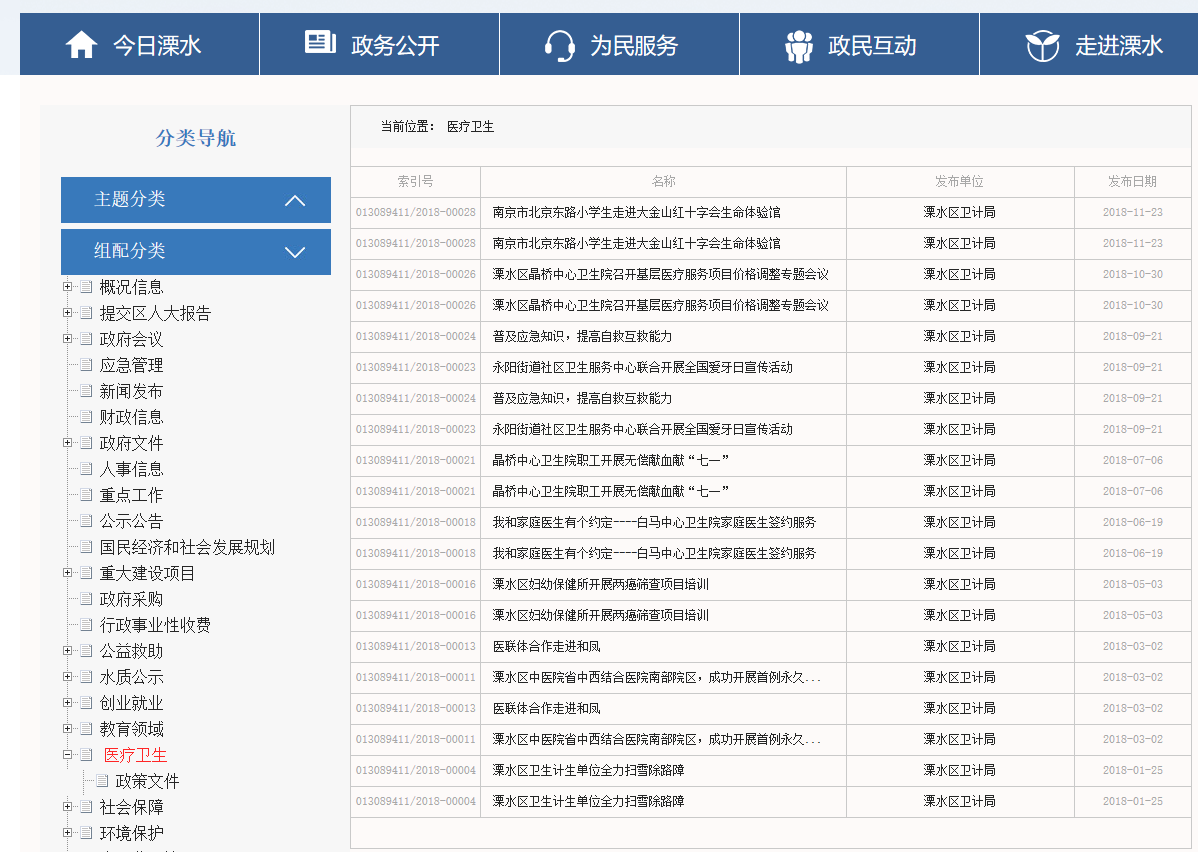Click the headset icon beside 为民服务

(x=559, y=45)
